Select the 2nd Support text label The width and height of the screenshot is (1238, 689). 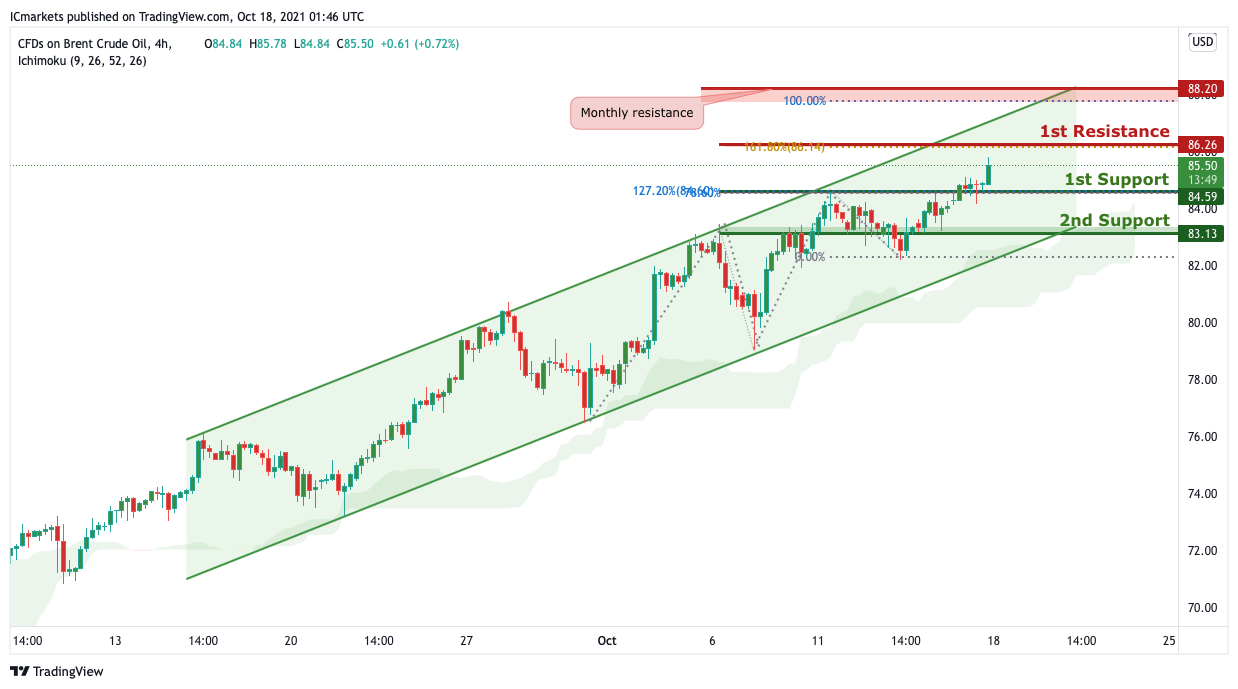[1114, 220]
